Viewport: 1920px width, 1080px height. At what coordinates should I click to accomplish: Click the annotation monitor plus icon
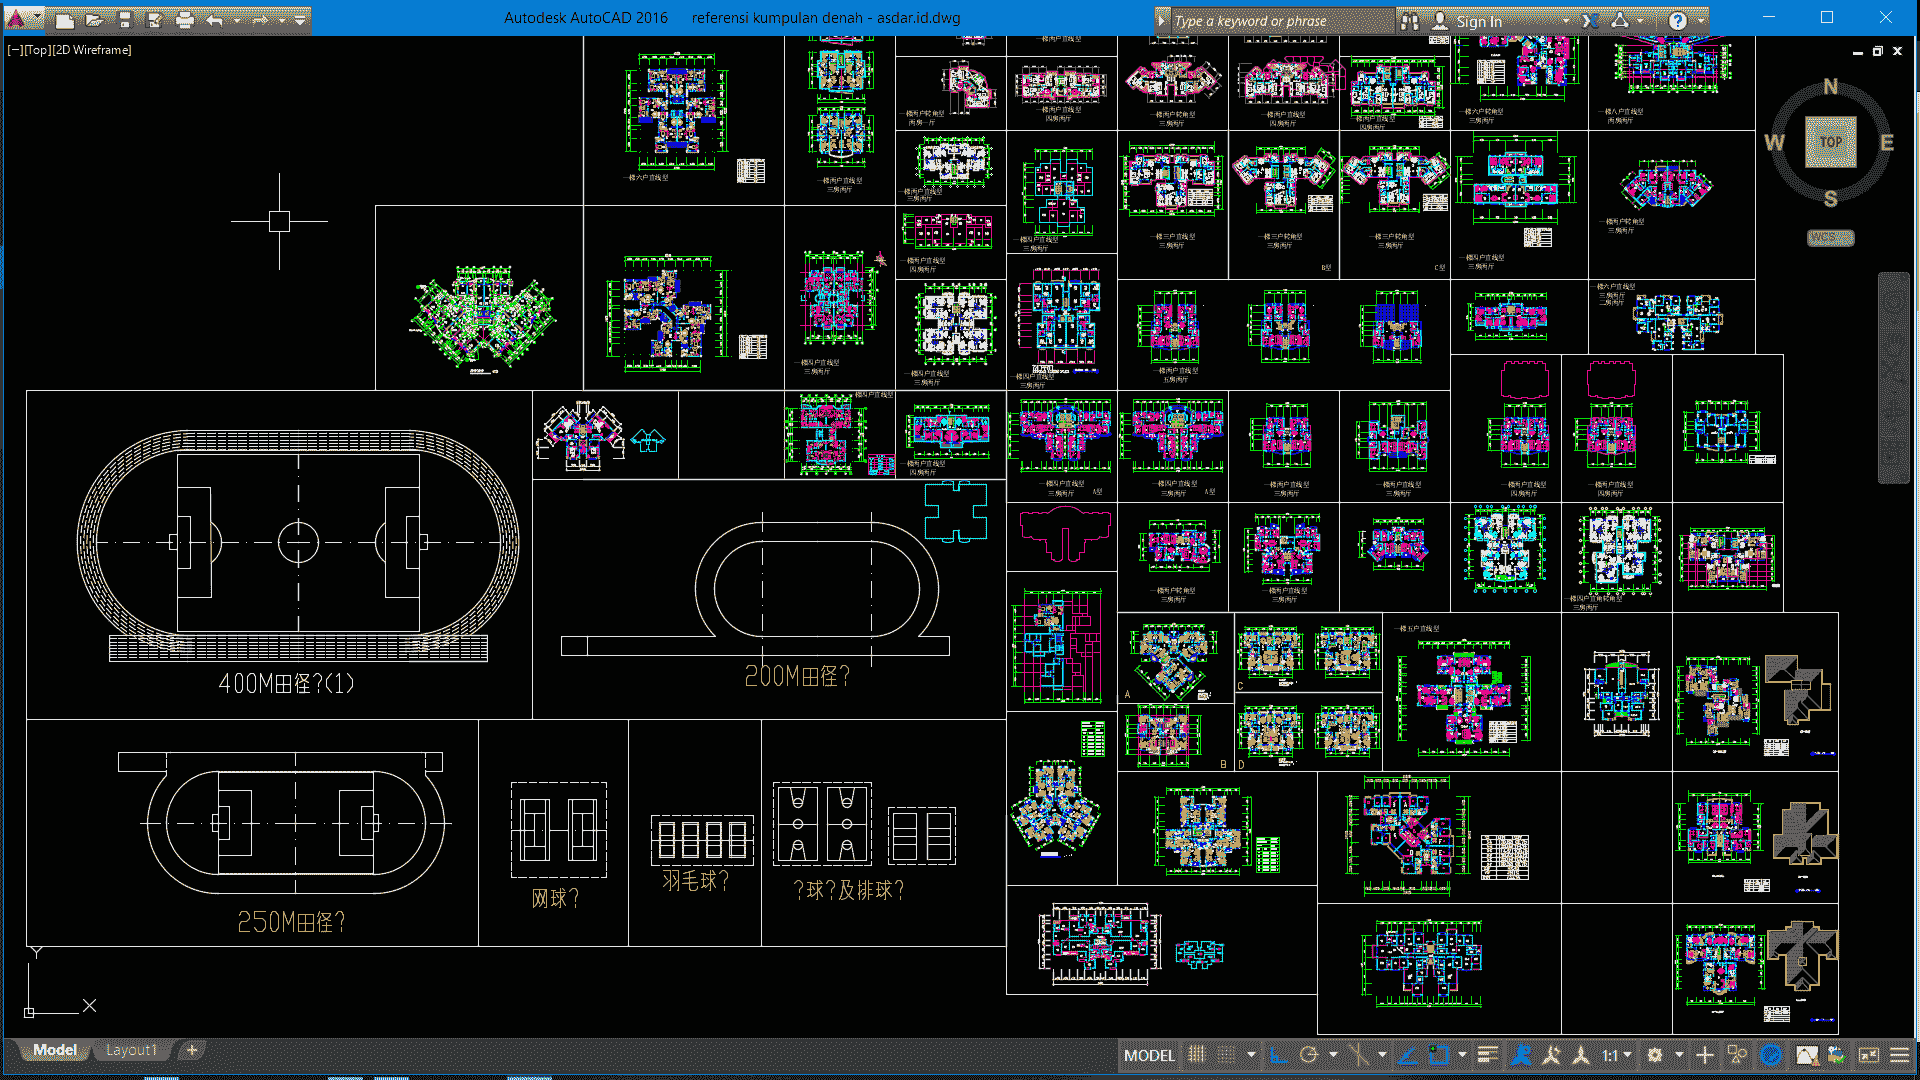tap(1705, 1055)
